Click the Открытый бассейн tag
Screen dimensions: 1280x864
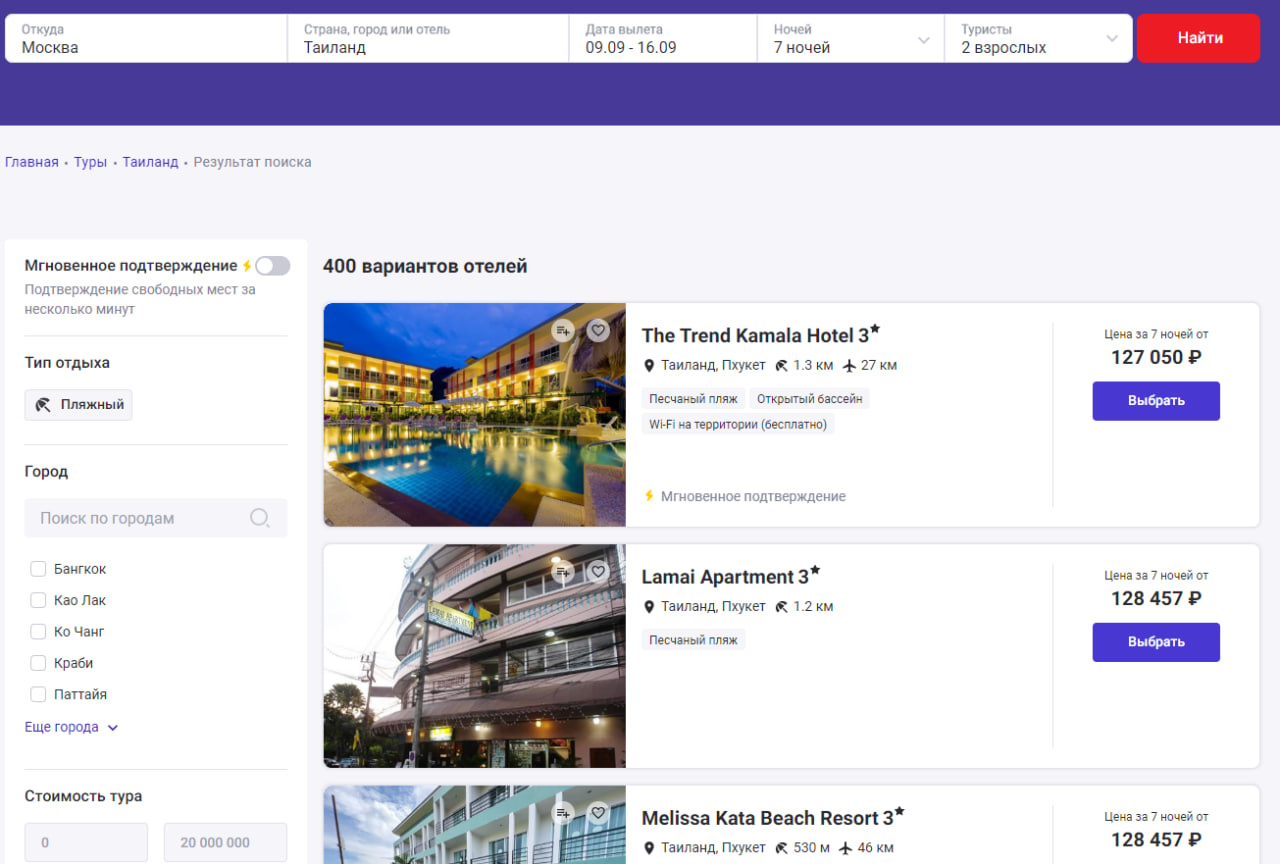[x=809, y=399]
